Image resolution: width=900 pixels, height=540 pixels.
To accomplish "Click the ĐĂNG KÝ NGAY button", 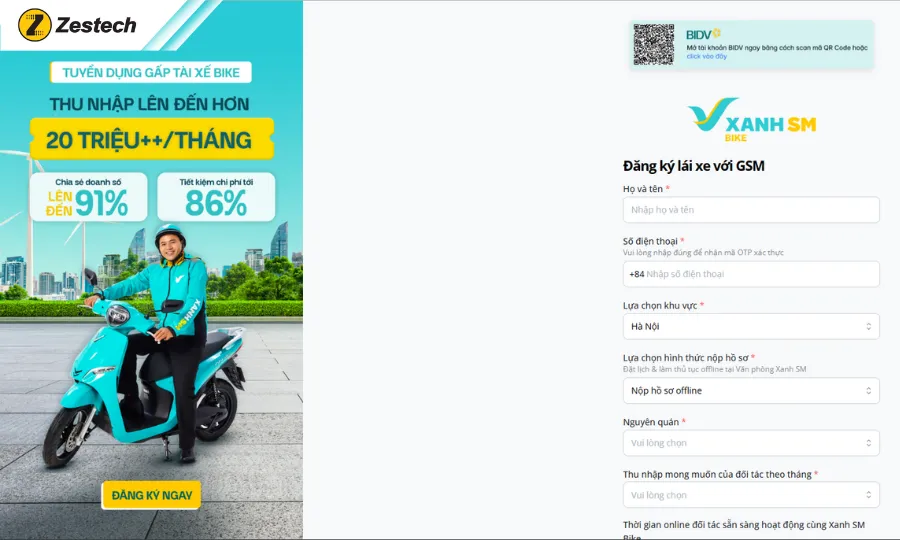I will point(152,495).
